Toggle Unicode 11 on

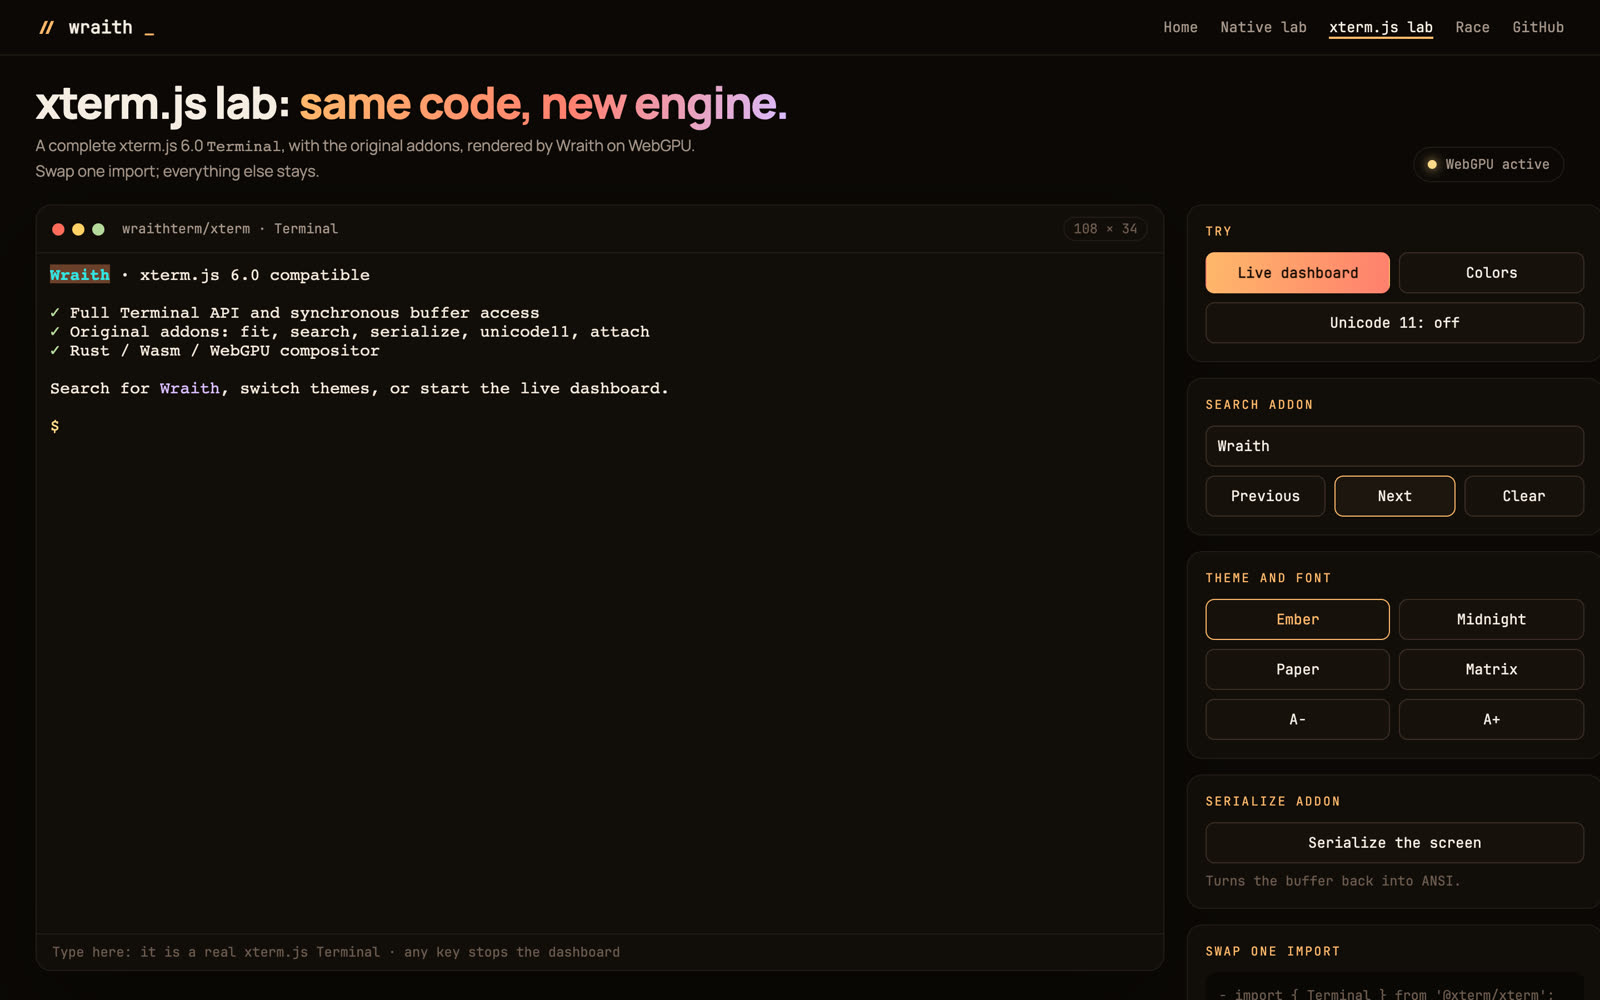[1394, 323]
